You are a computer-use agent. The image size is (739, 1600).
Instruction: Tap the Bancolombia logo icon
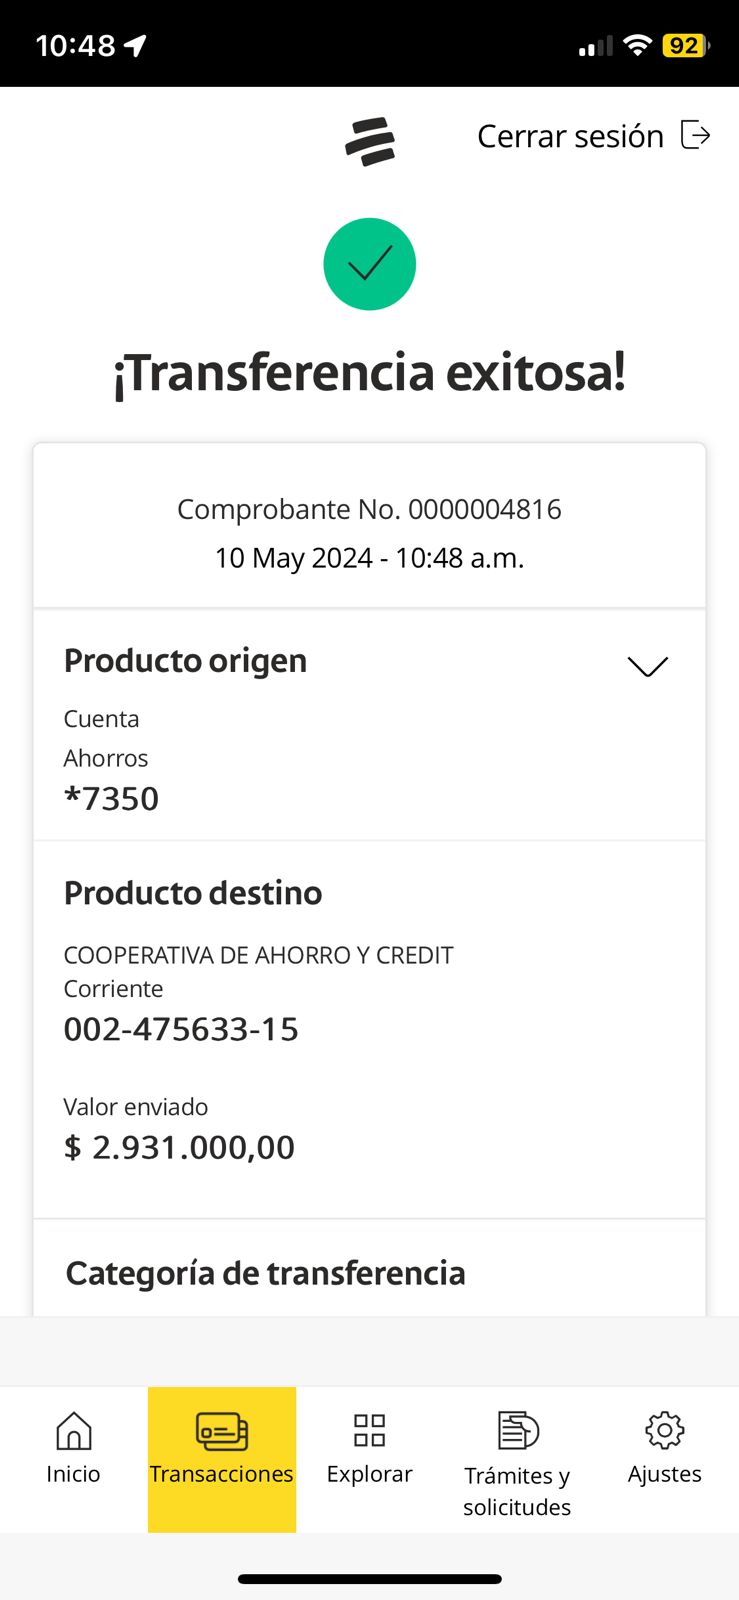370,141
